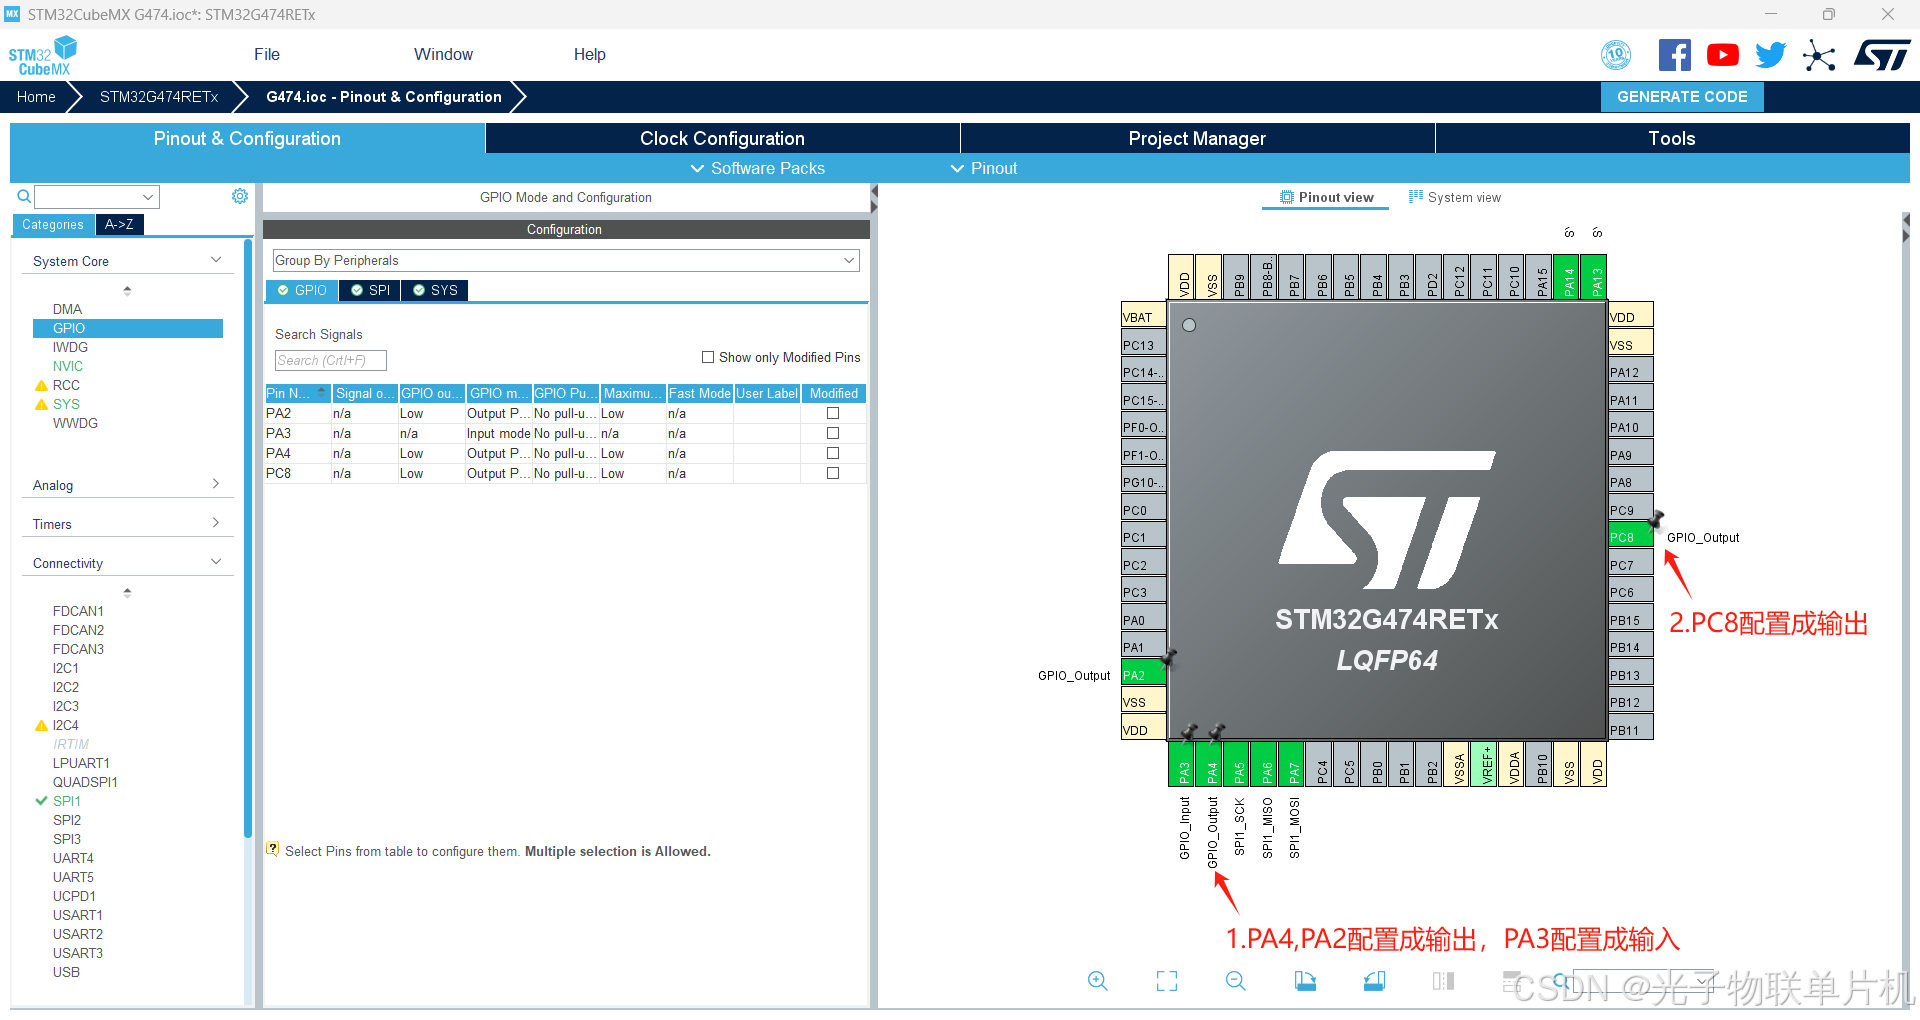The height and width of the screenshot is (1020, 1920).
Task: Select the PA14 pin at chip top
Action: click(1568, 277)
